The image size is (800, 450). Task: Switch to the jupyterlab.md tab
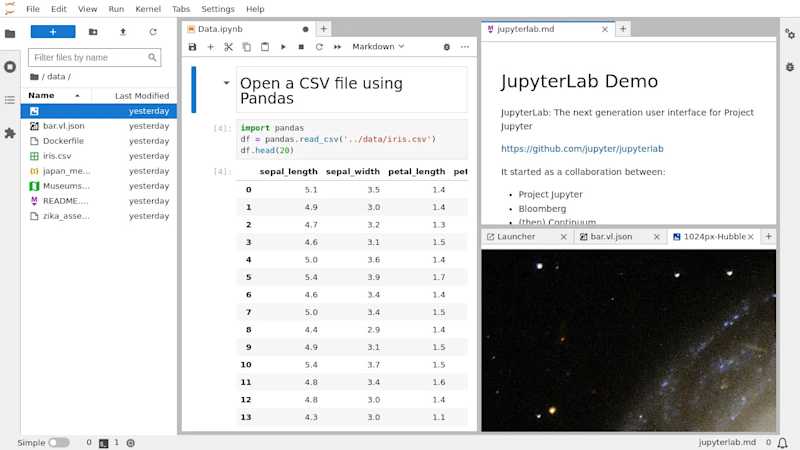tap(546, 29)
